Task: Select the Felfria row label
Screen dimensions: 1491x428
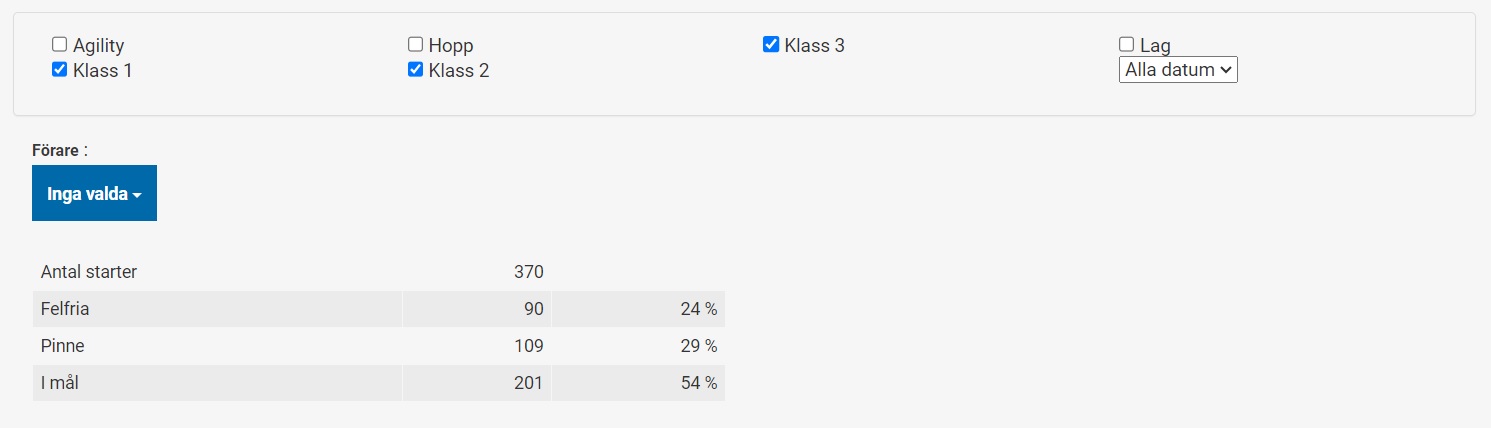Action: [65, 309]
